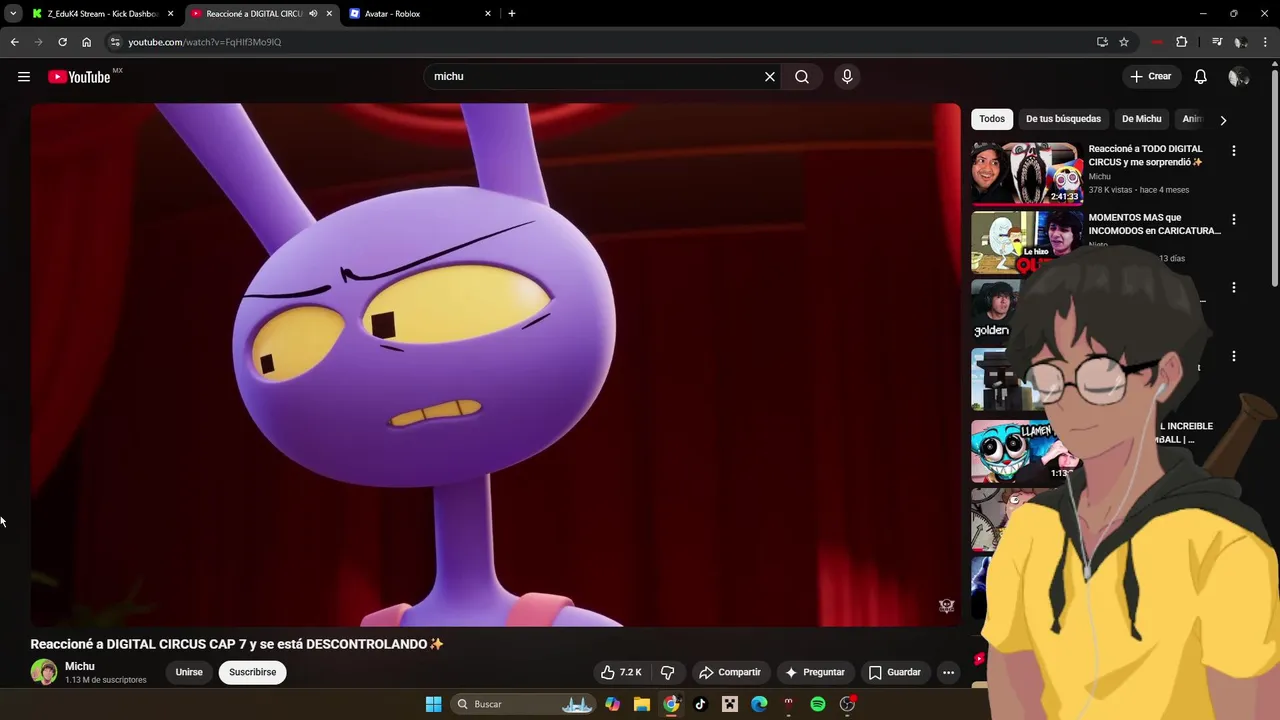Open a new browser tab with plus

512,14
